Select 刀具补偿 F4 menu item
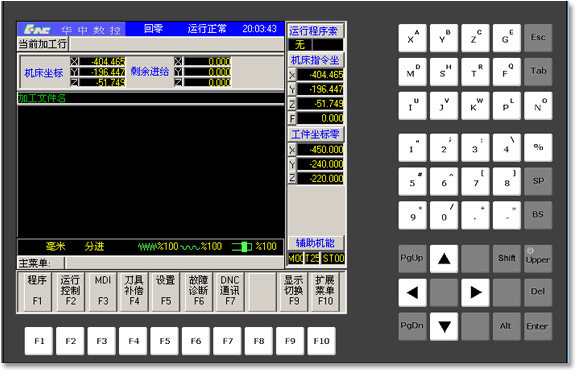Image resolution: width=580 pixels, height=379 pixels. pyautogui.click(x=134, y=291)
